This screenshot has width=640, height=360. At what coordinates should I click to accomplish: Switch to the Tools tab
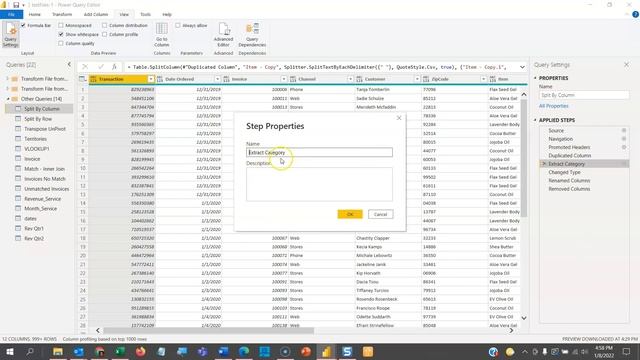tap(145, 14)
